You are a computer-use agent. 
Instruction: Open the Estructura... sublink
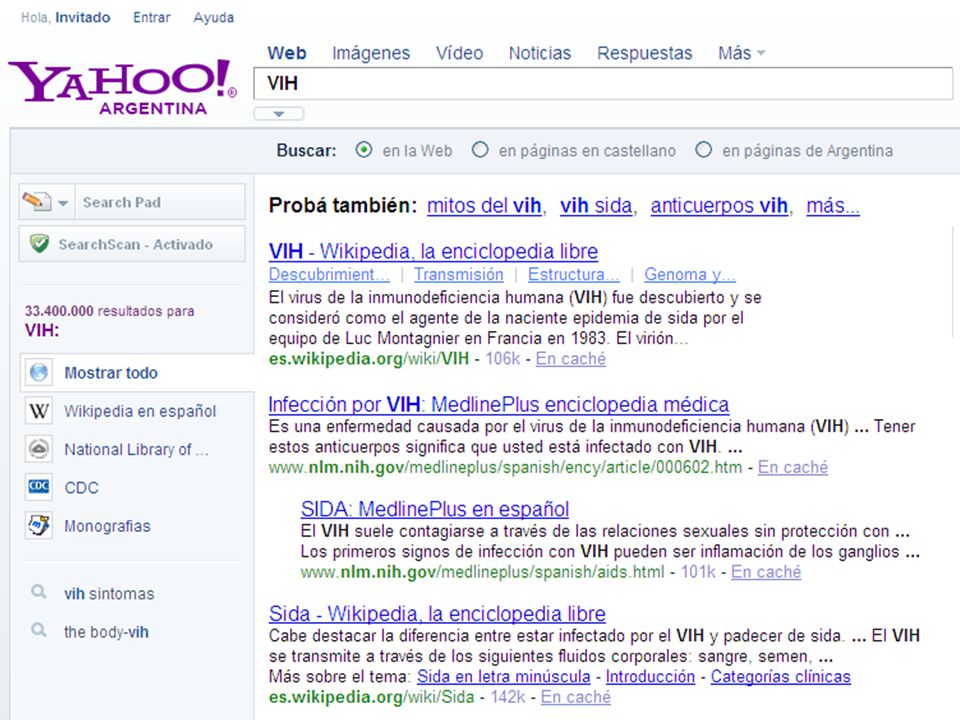pos(573,274)
